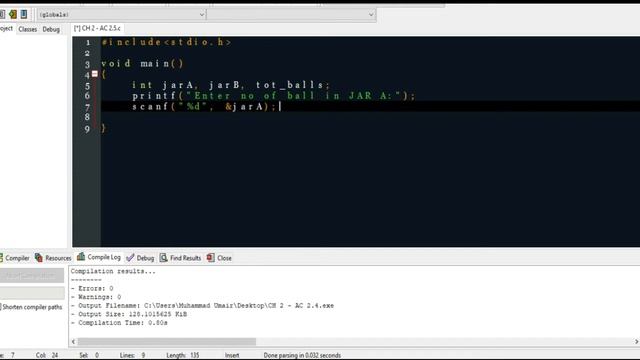Click line number 6 in the gutter
Image resolution: width=640 pixels, height=360 pixels.
pos(87,96)
